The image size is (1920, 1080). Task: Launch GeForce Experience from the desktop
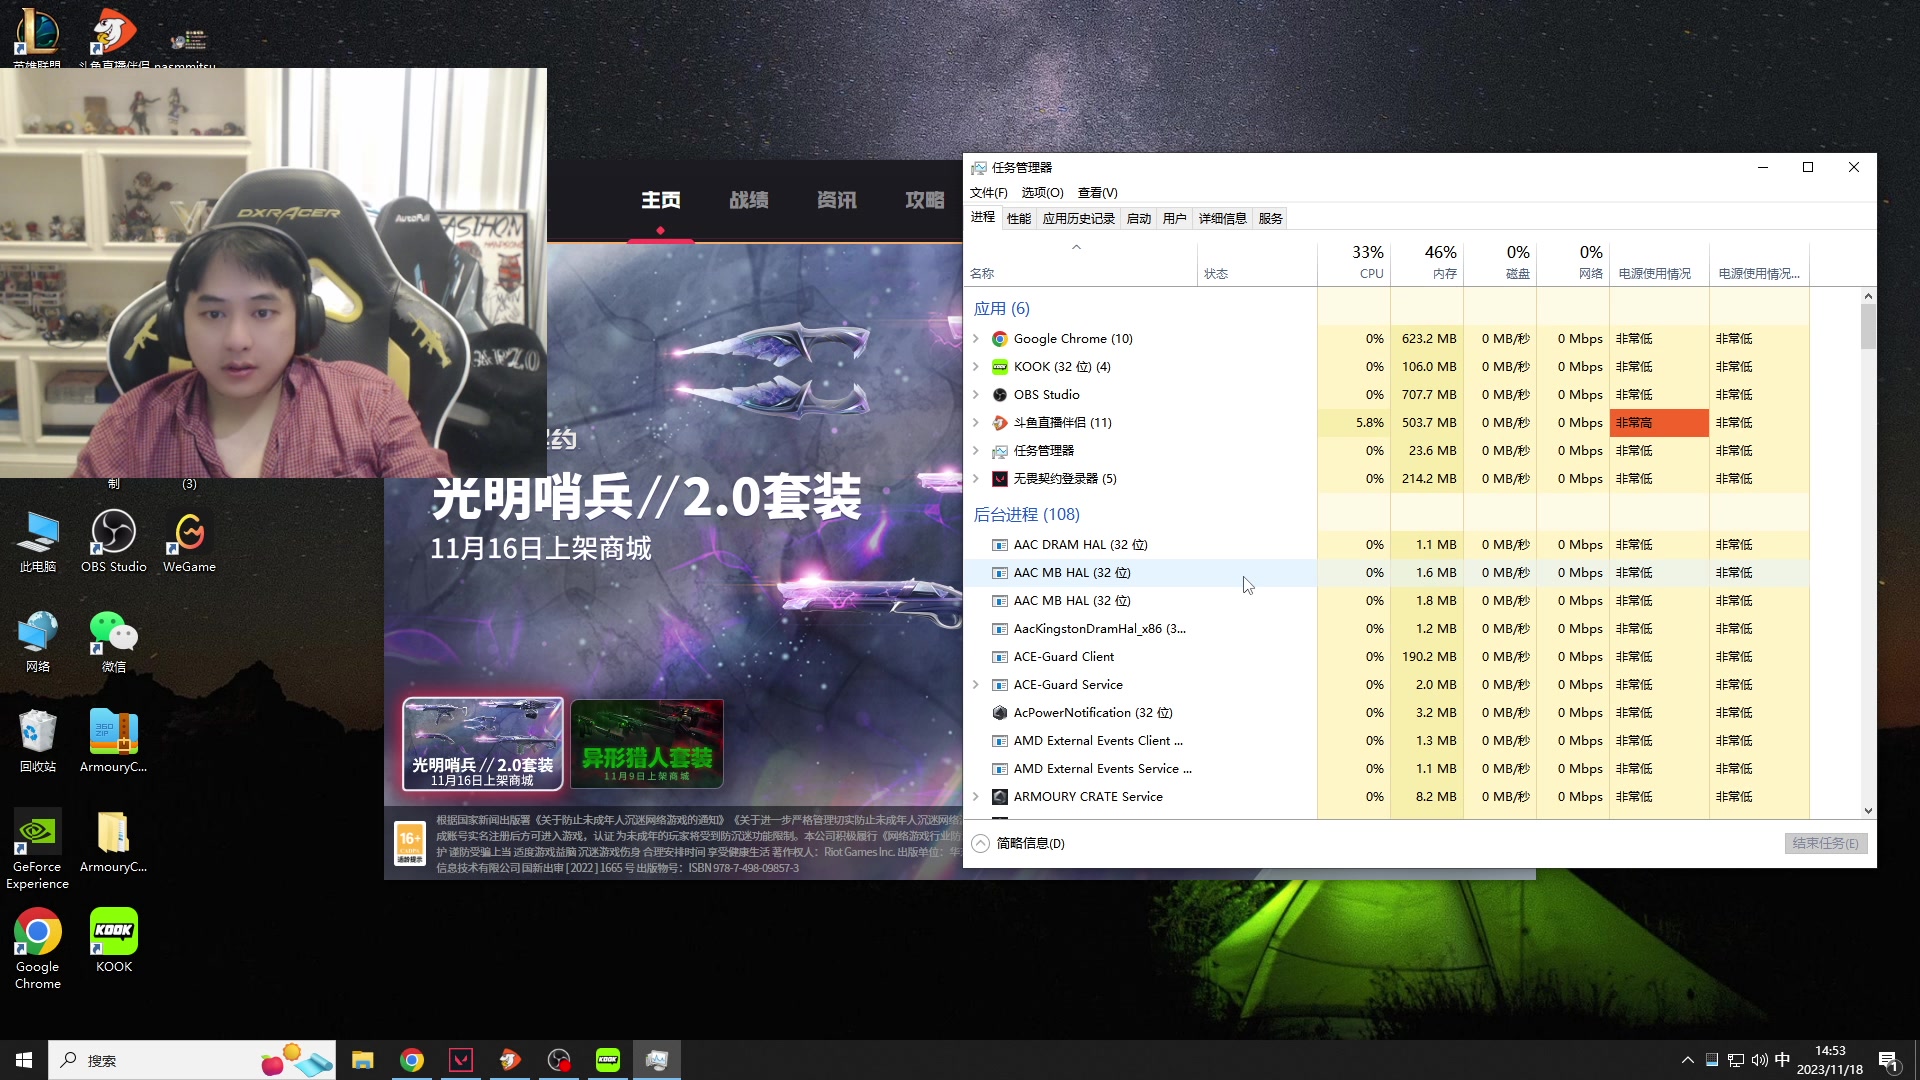click(x=37, y=849)
